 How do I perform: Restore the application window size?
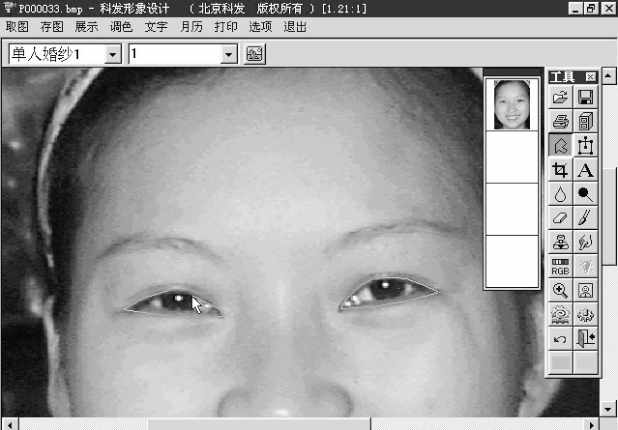592,8
